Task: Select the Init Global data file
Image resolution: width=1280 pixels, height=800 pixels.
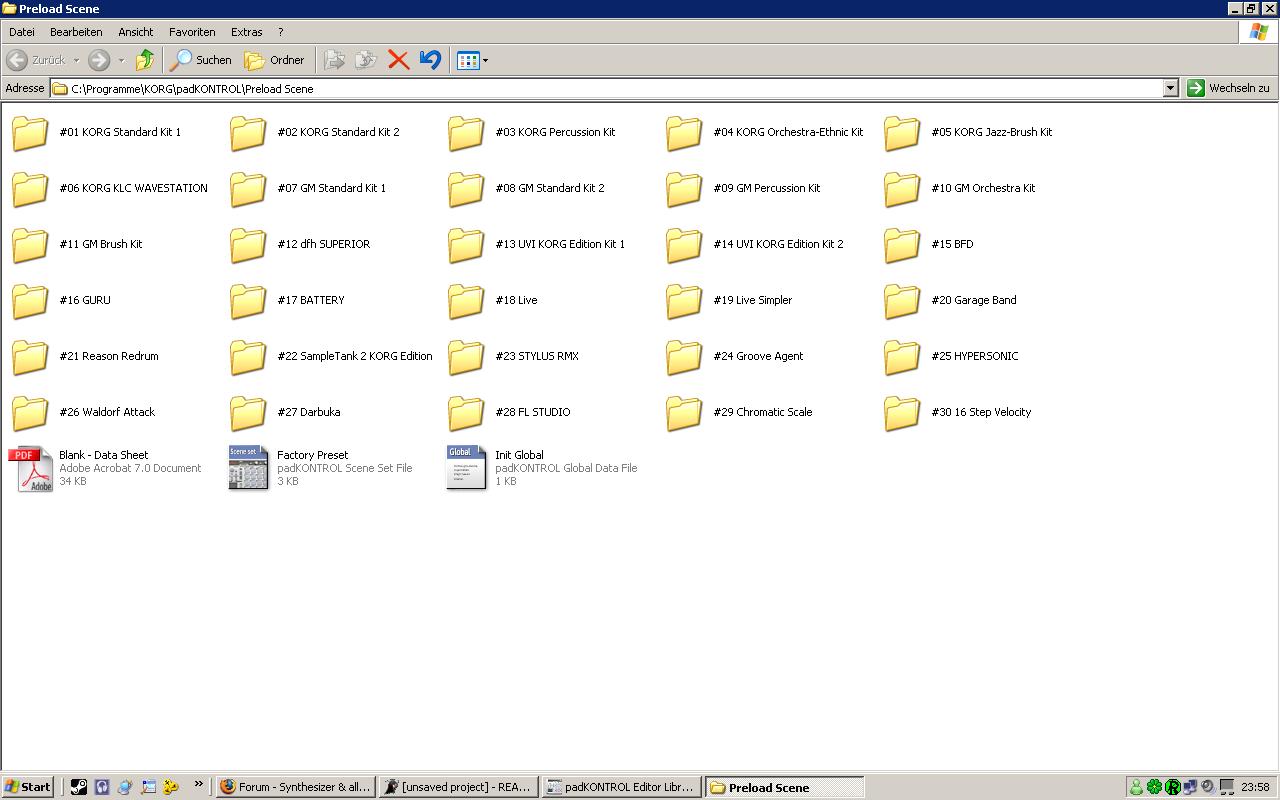Action: tap(541, 468)
